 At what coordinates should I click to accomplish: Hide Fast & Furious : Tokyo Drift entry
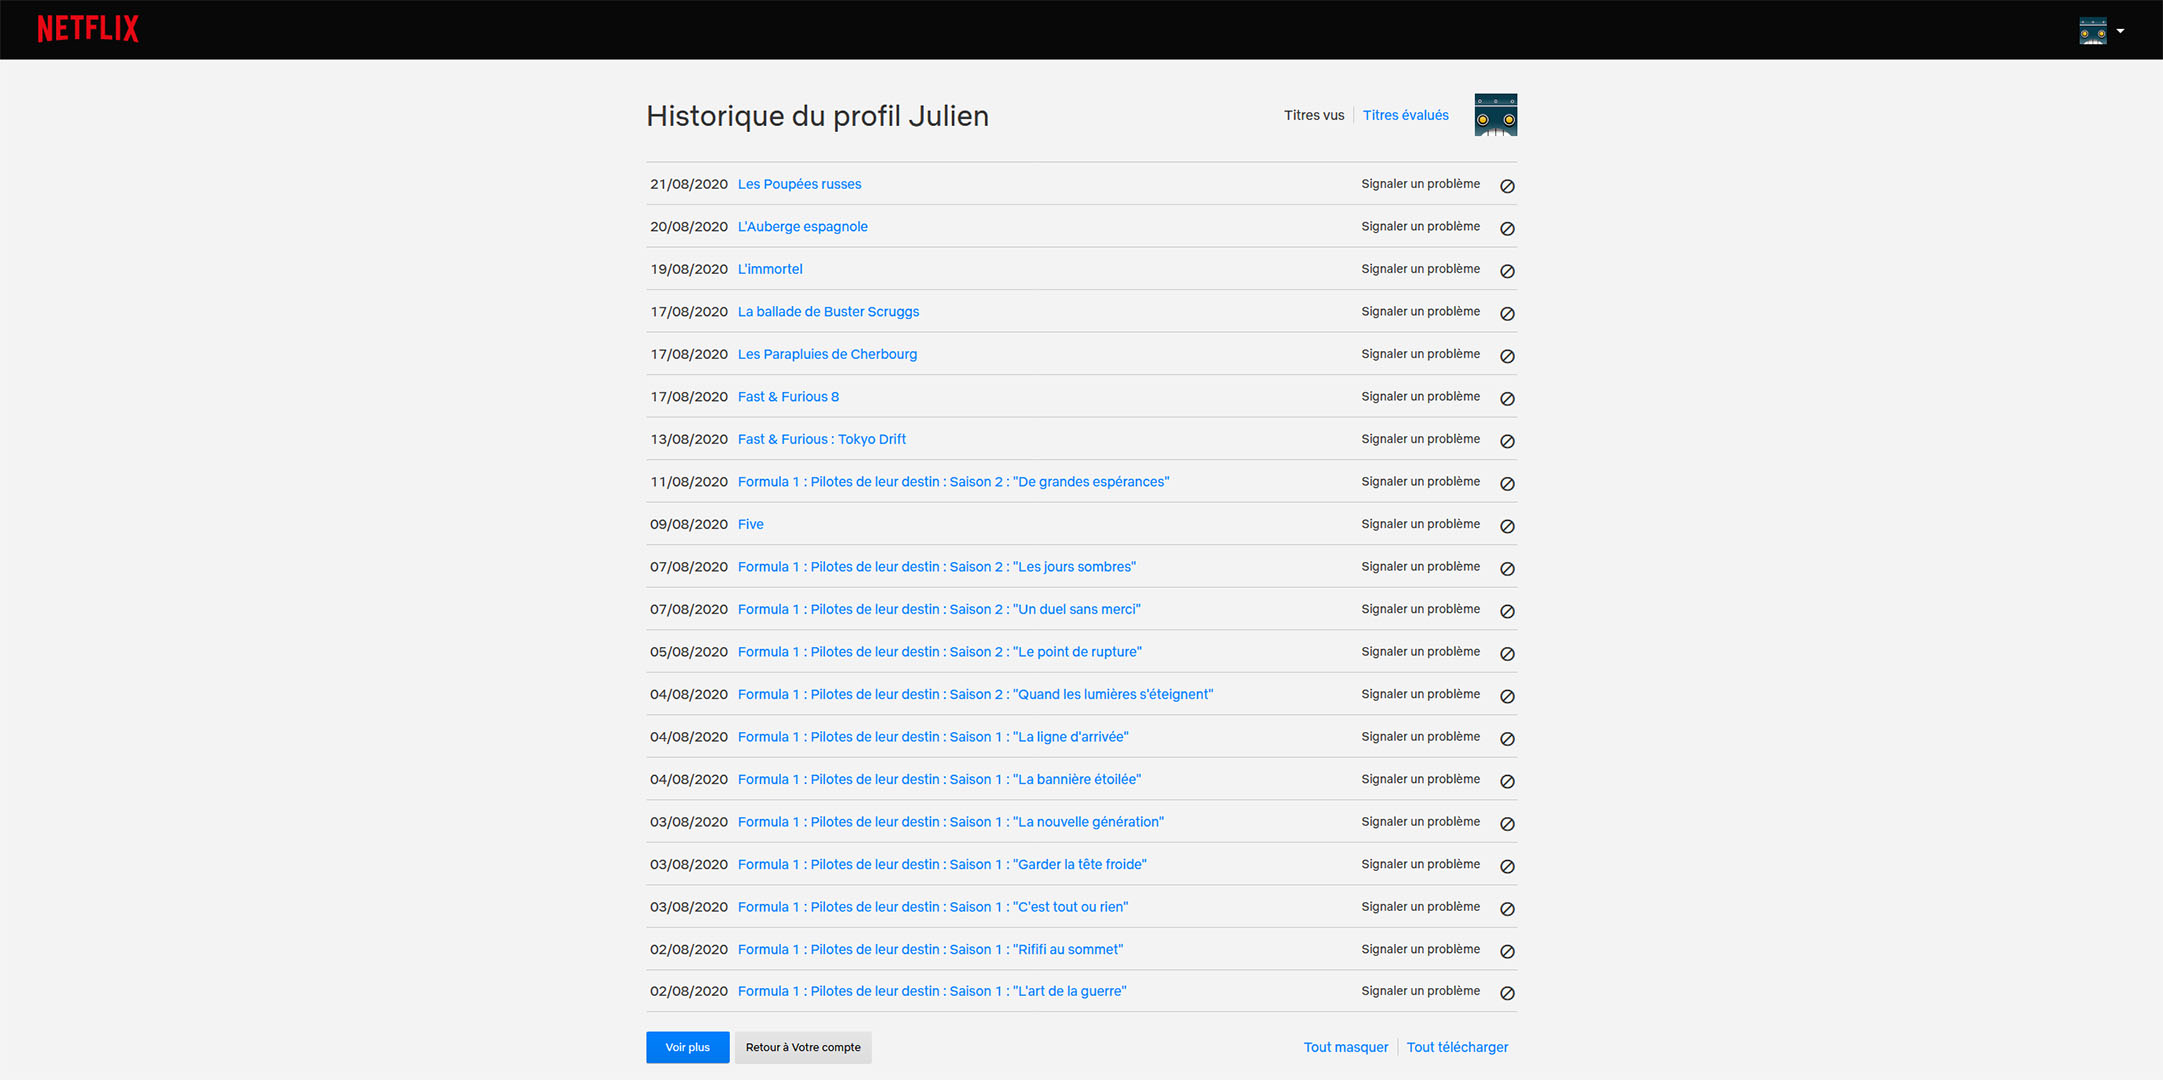point(1507,441)
